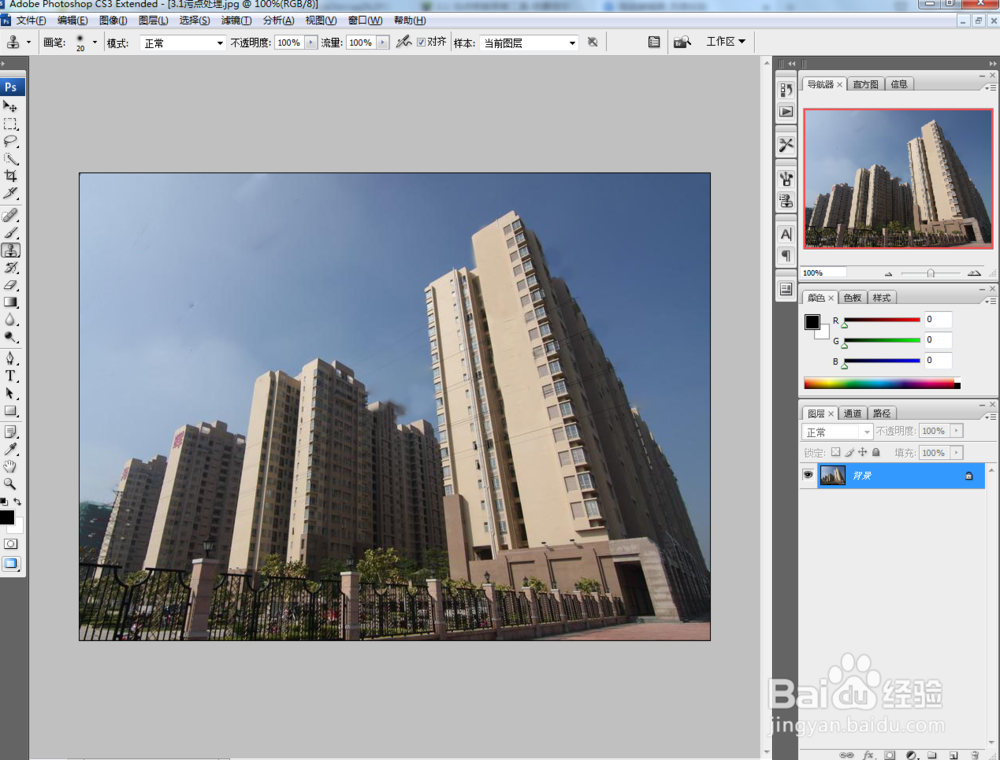Select the Healing Brush tool

pos(10,216)
